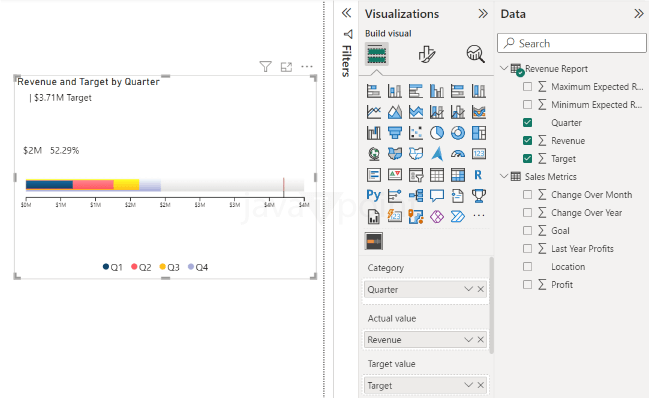
Task: Remove Revenue from Actual value well
Action: (481, 339)
